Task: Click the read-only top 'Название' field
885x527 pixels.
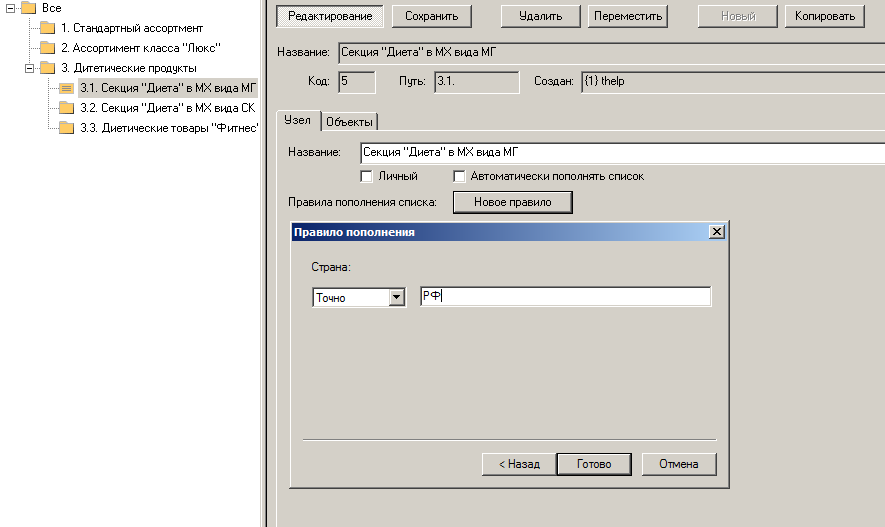Action: (x=611, y=52)
